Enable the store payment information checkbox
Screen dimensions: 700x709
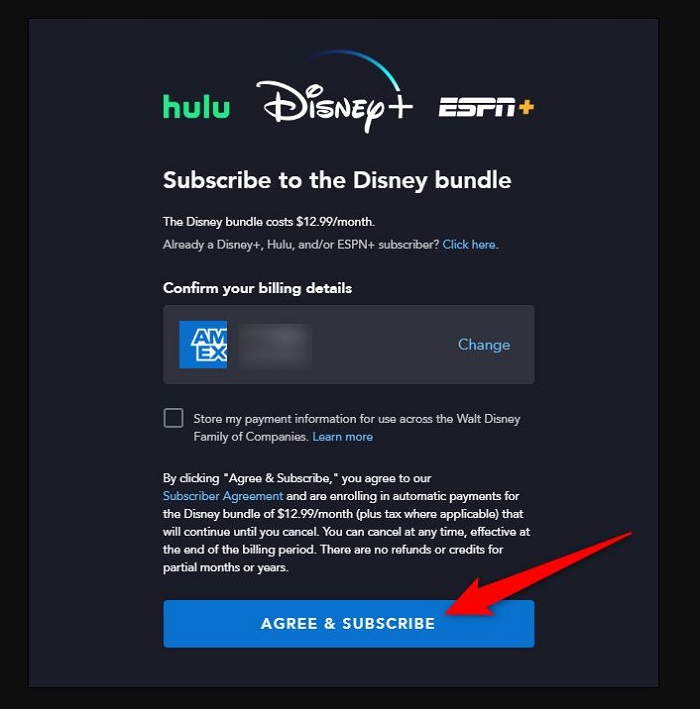(173, 418)
